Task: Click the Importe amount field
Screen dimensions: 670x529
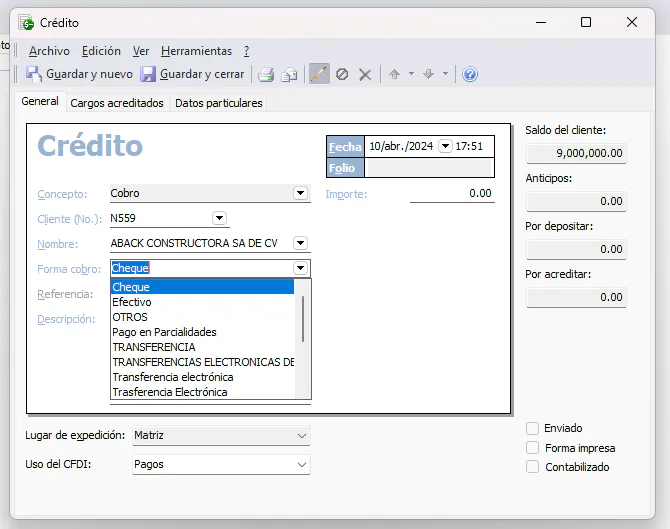Action: point(451,194)
